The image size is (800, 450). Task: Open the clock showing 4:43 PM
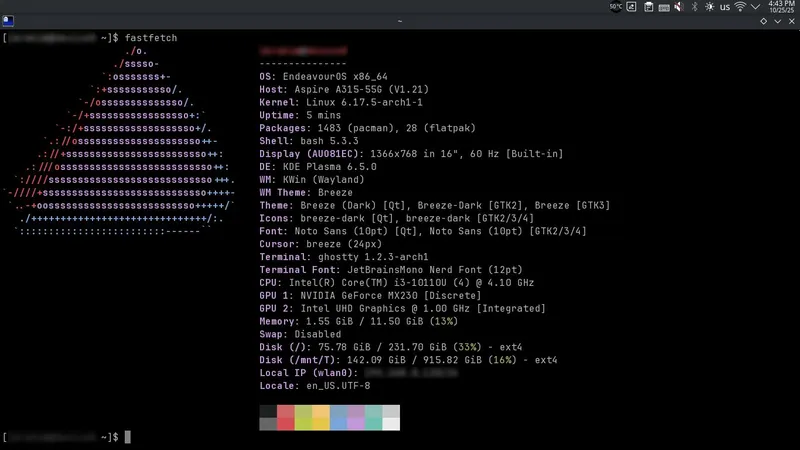click(x=781, y=7)
